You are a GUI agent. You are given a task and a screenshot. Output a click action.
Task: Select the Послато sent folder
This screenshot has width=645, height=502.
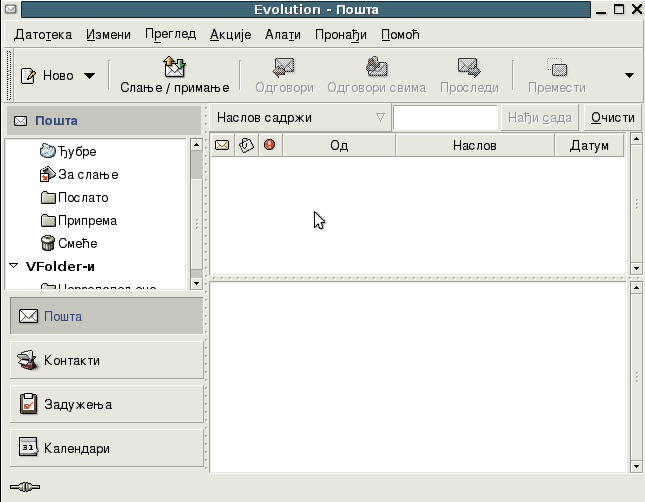click(x=83, y=198)
